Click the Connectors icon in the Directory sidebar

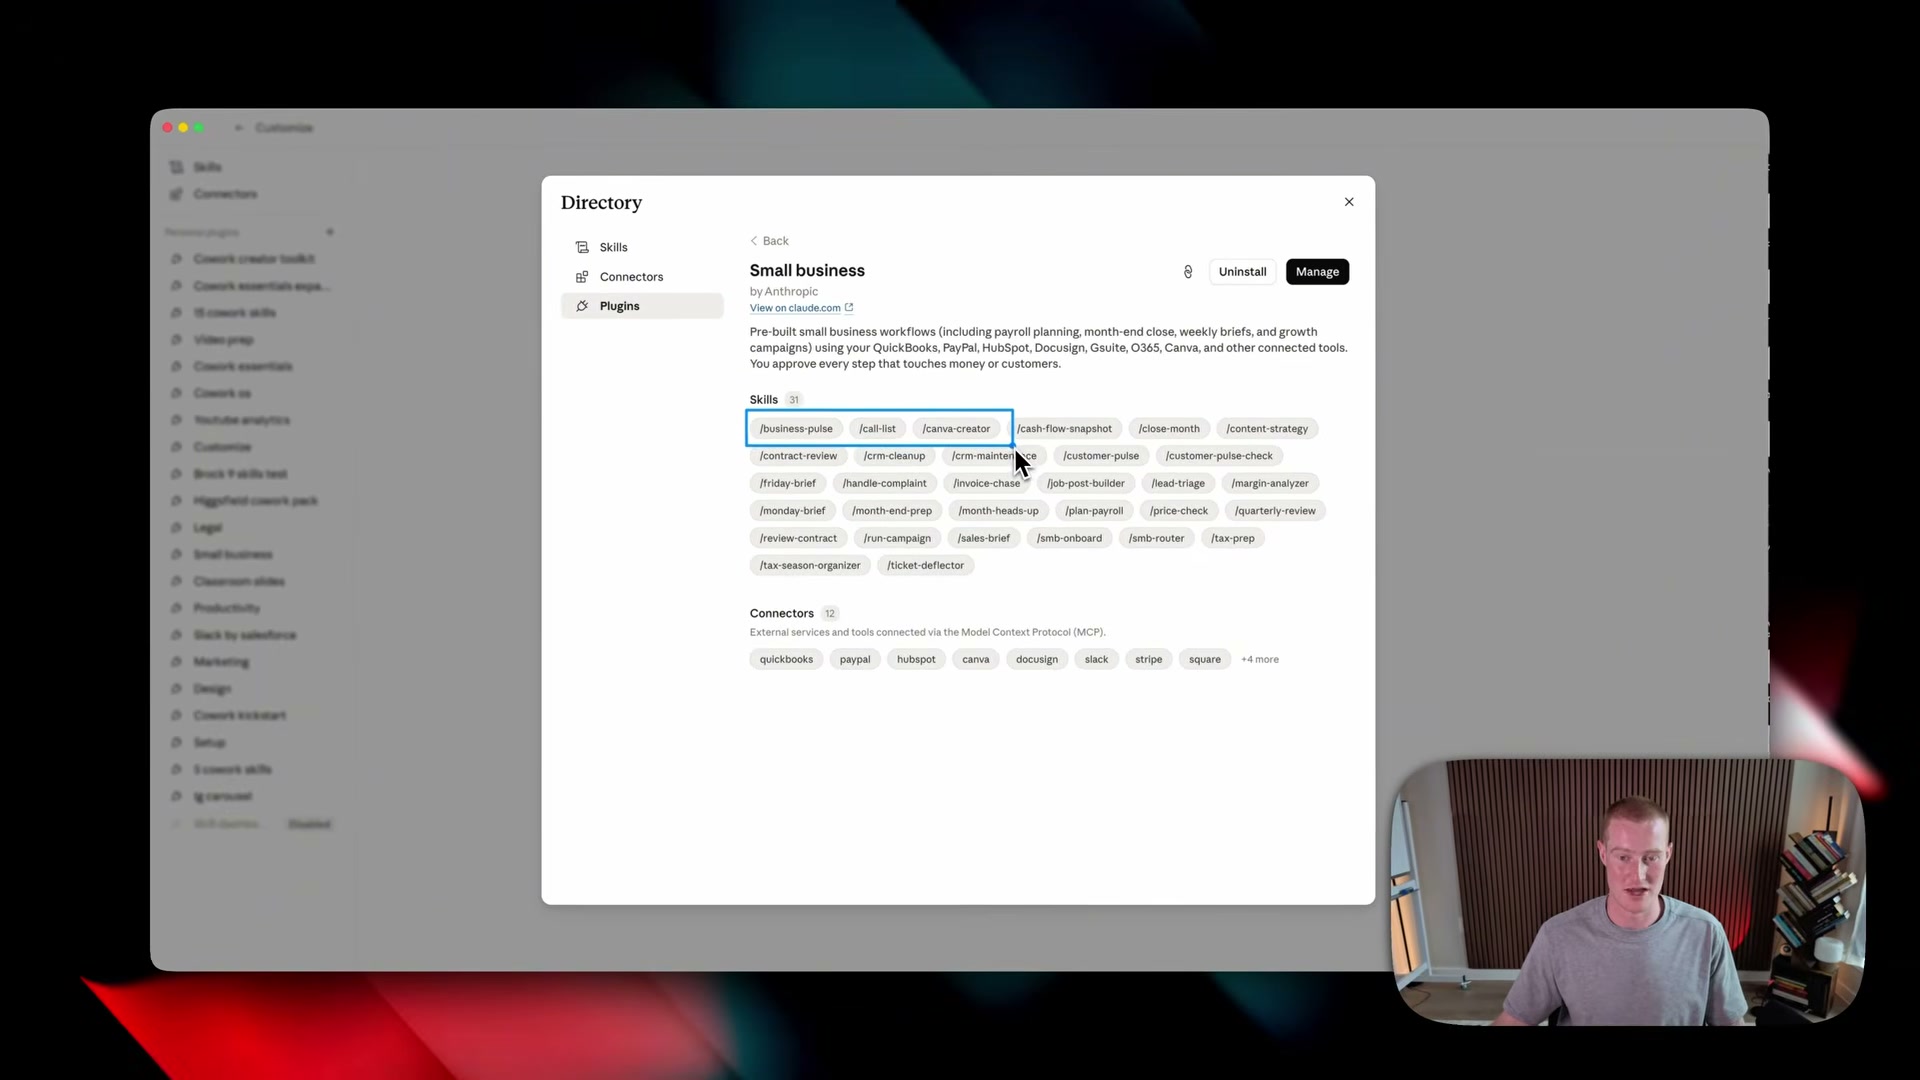tap(582, 277)
